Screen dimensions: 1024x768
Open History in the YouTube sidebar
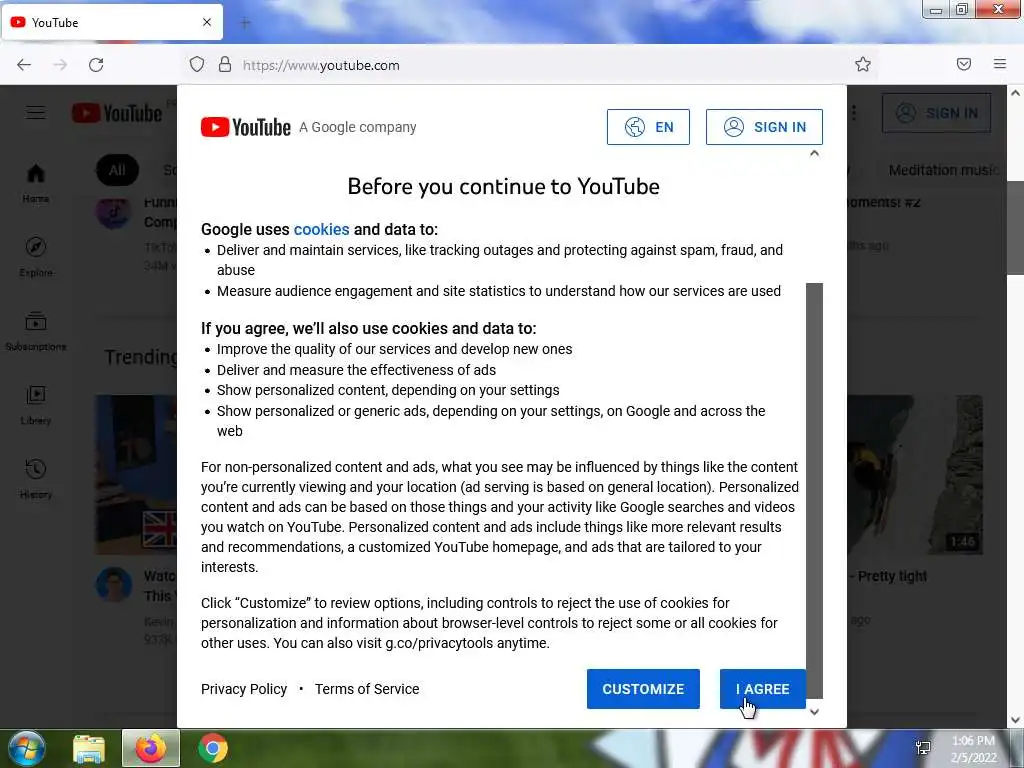pyautogui.click(x=36, y=479)
